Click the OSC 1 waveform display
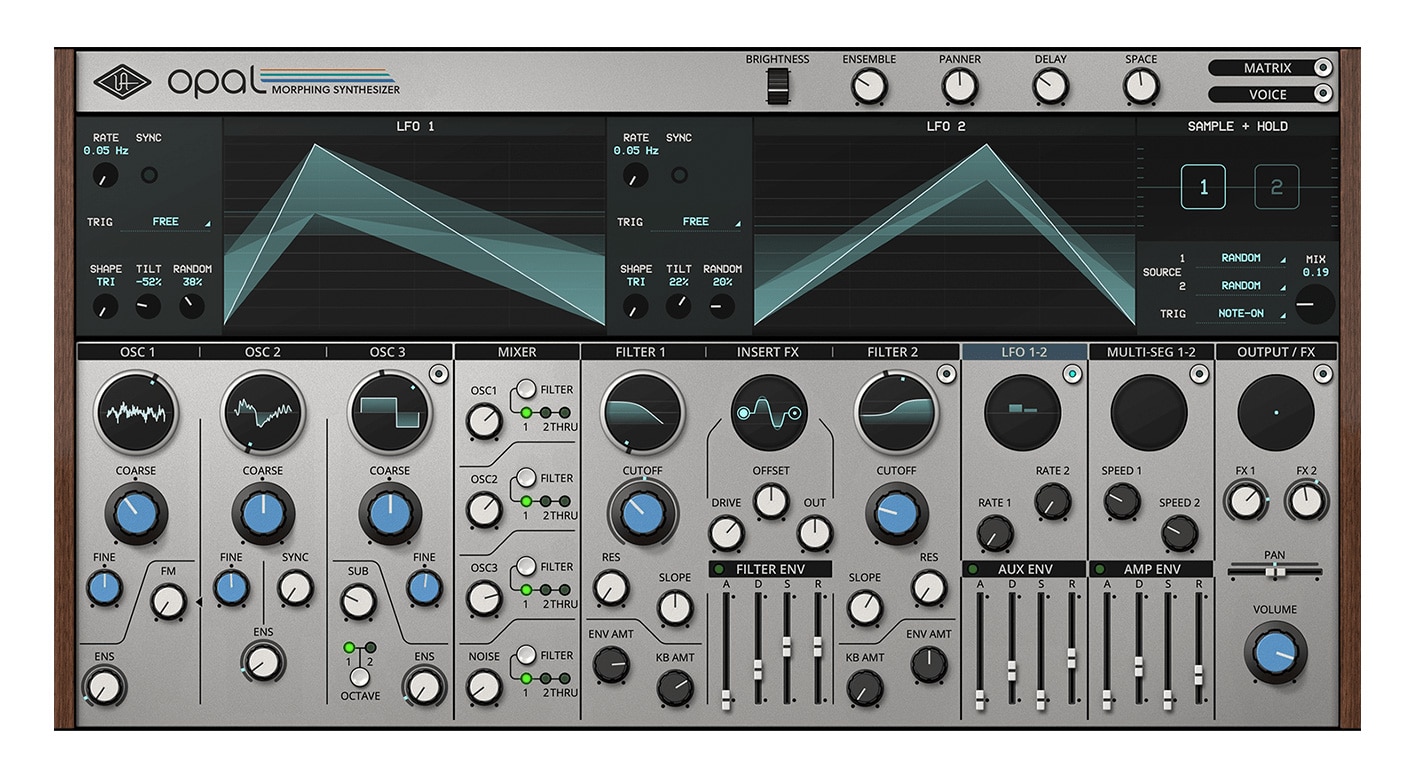 tap(135, 411)
